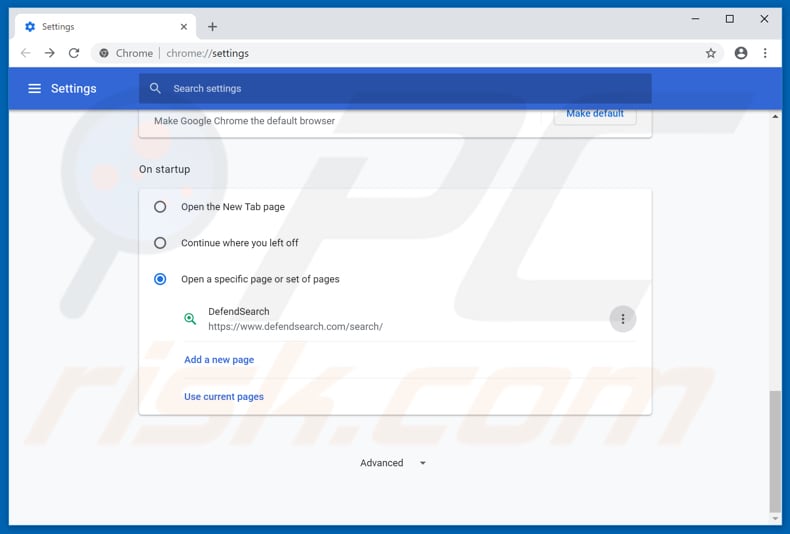
Task: Bookmark this page with the star icon
Action: (710, 53)
